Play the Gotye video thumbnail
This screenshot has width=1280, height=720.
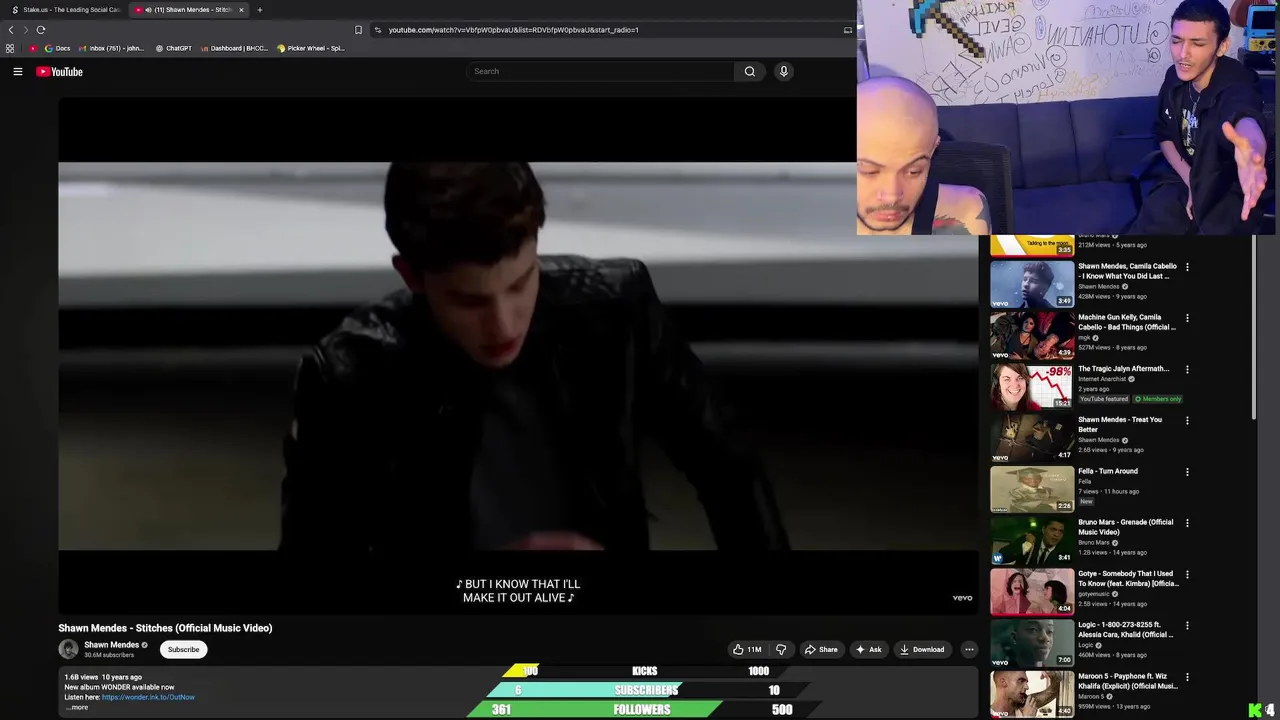(1032, 591)
